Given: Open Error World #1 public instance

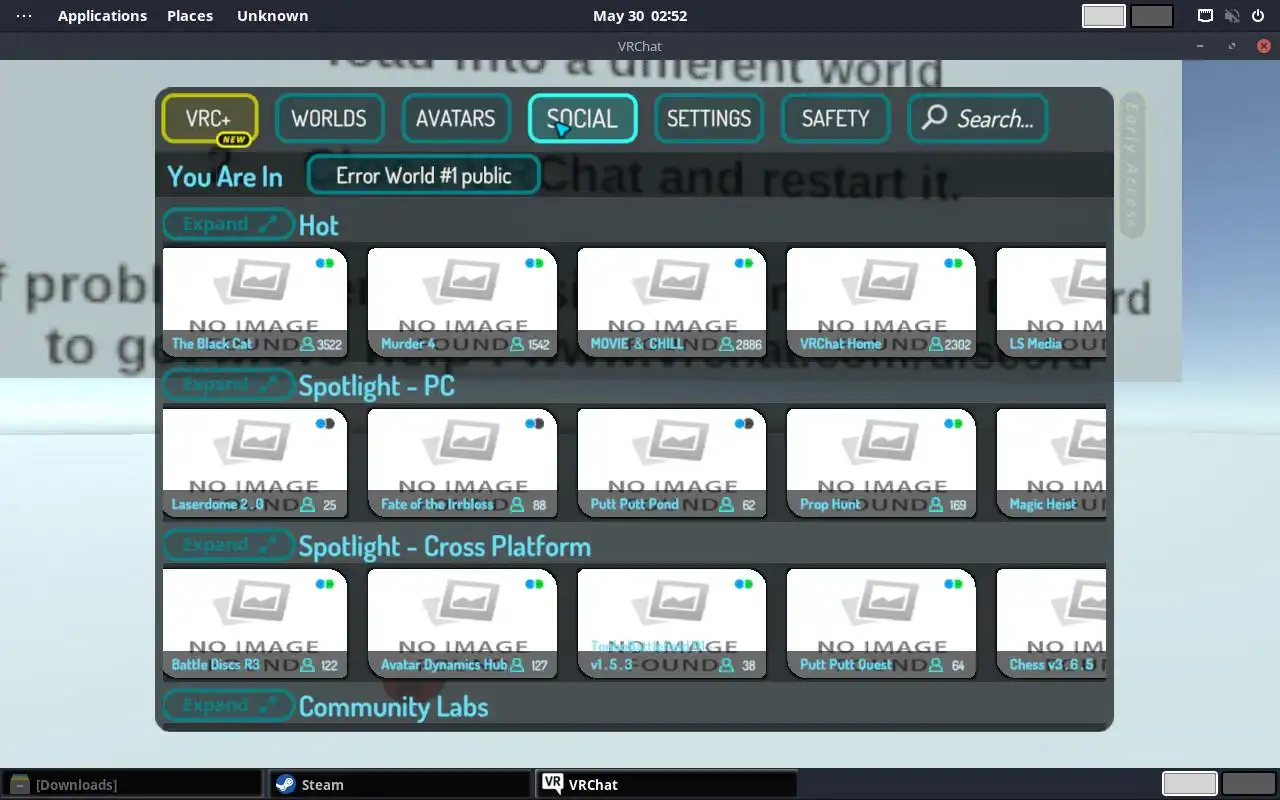Looking at the screenshot, I should tap(424, 176).
